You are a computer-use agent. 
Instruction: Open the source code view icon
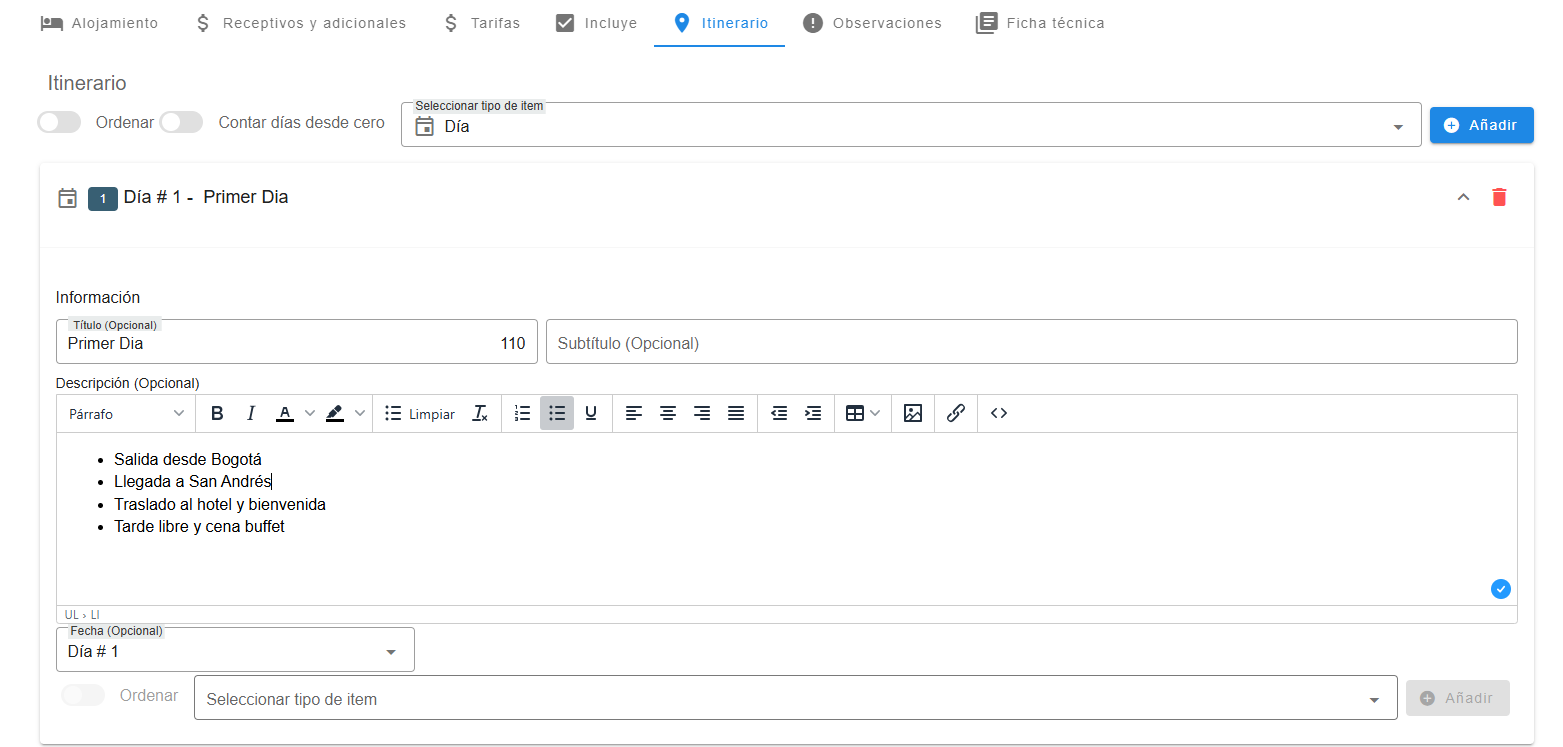998,413
